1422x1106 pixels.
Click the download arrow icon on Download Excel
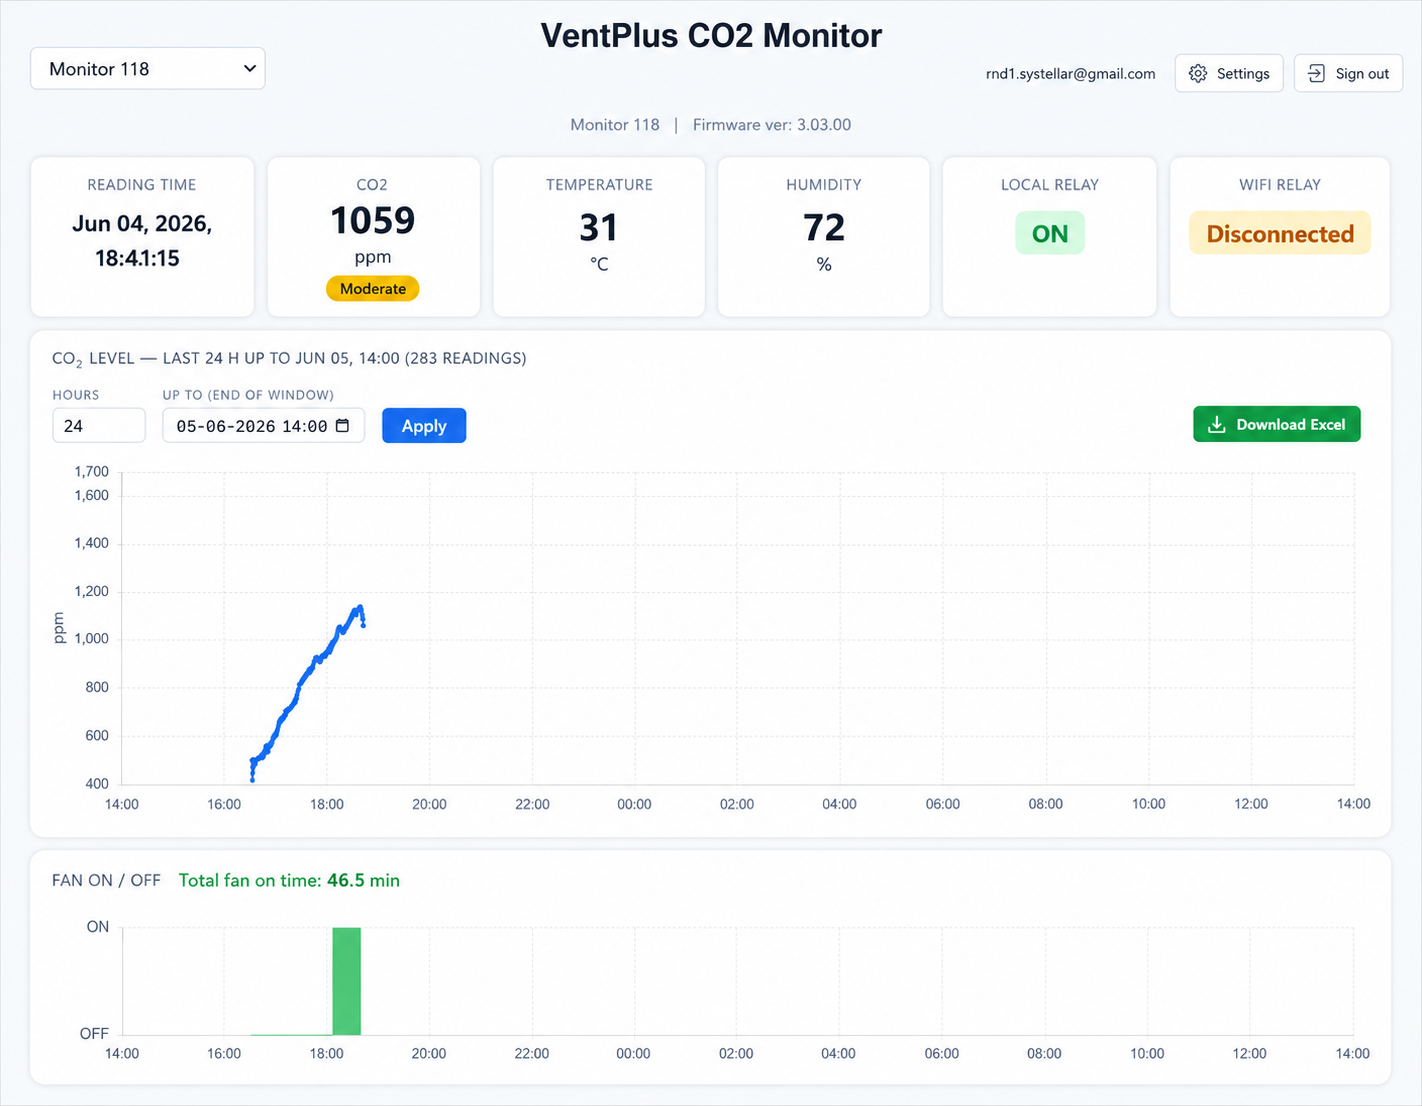click(1216, 424)
